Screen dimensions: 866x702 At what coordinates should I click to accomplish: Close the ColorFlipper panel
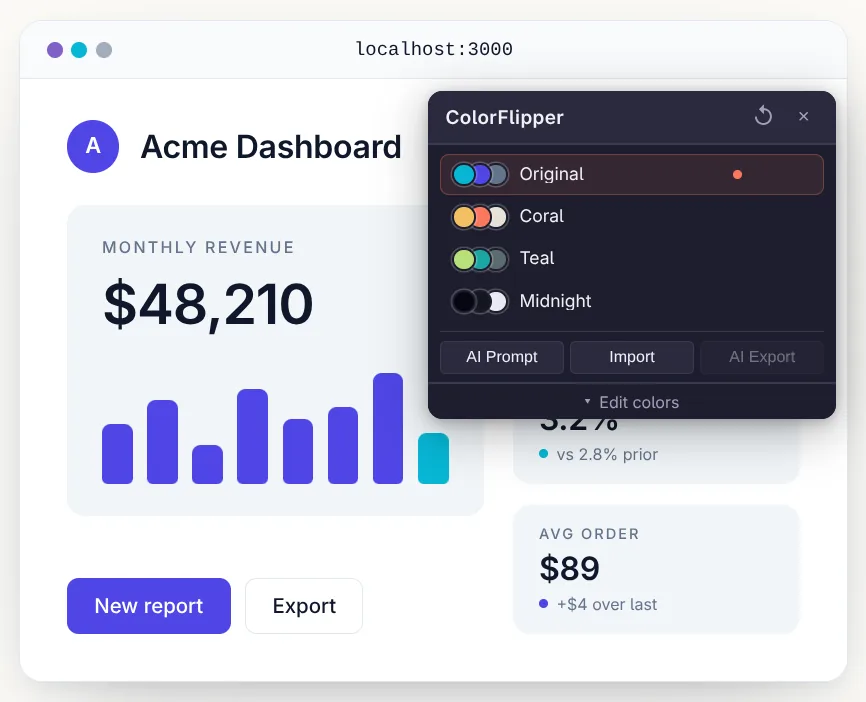pyautogui.click(x=804, y=117)
